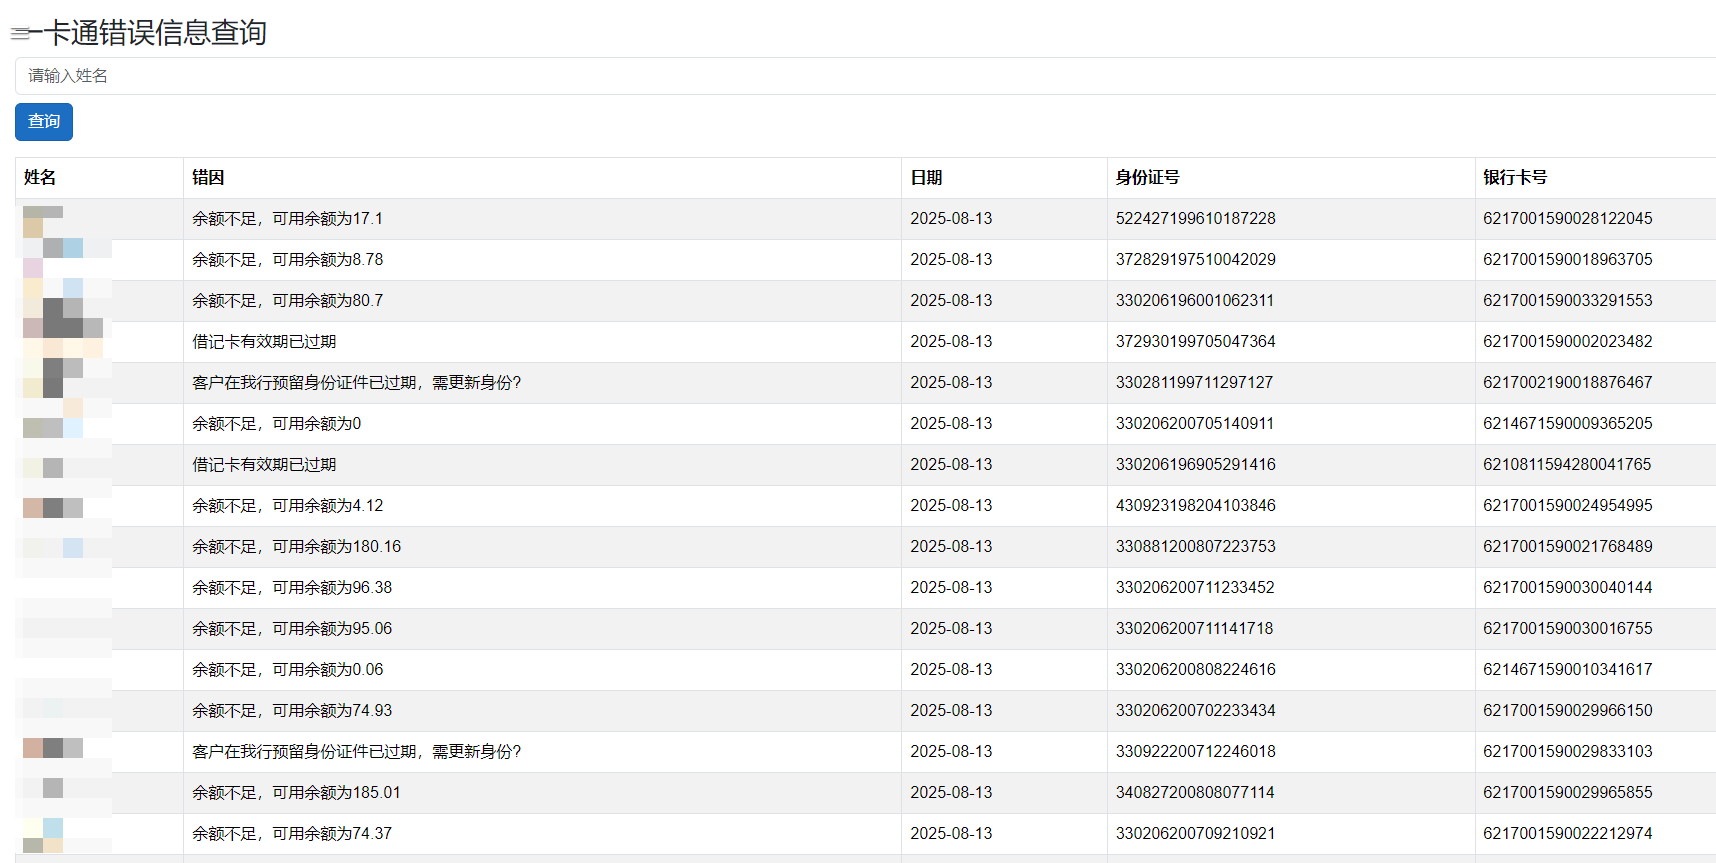1716x863 pixels.
Task: Select the 日期 column header
Action: [926, 178]
